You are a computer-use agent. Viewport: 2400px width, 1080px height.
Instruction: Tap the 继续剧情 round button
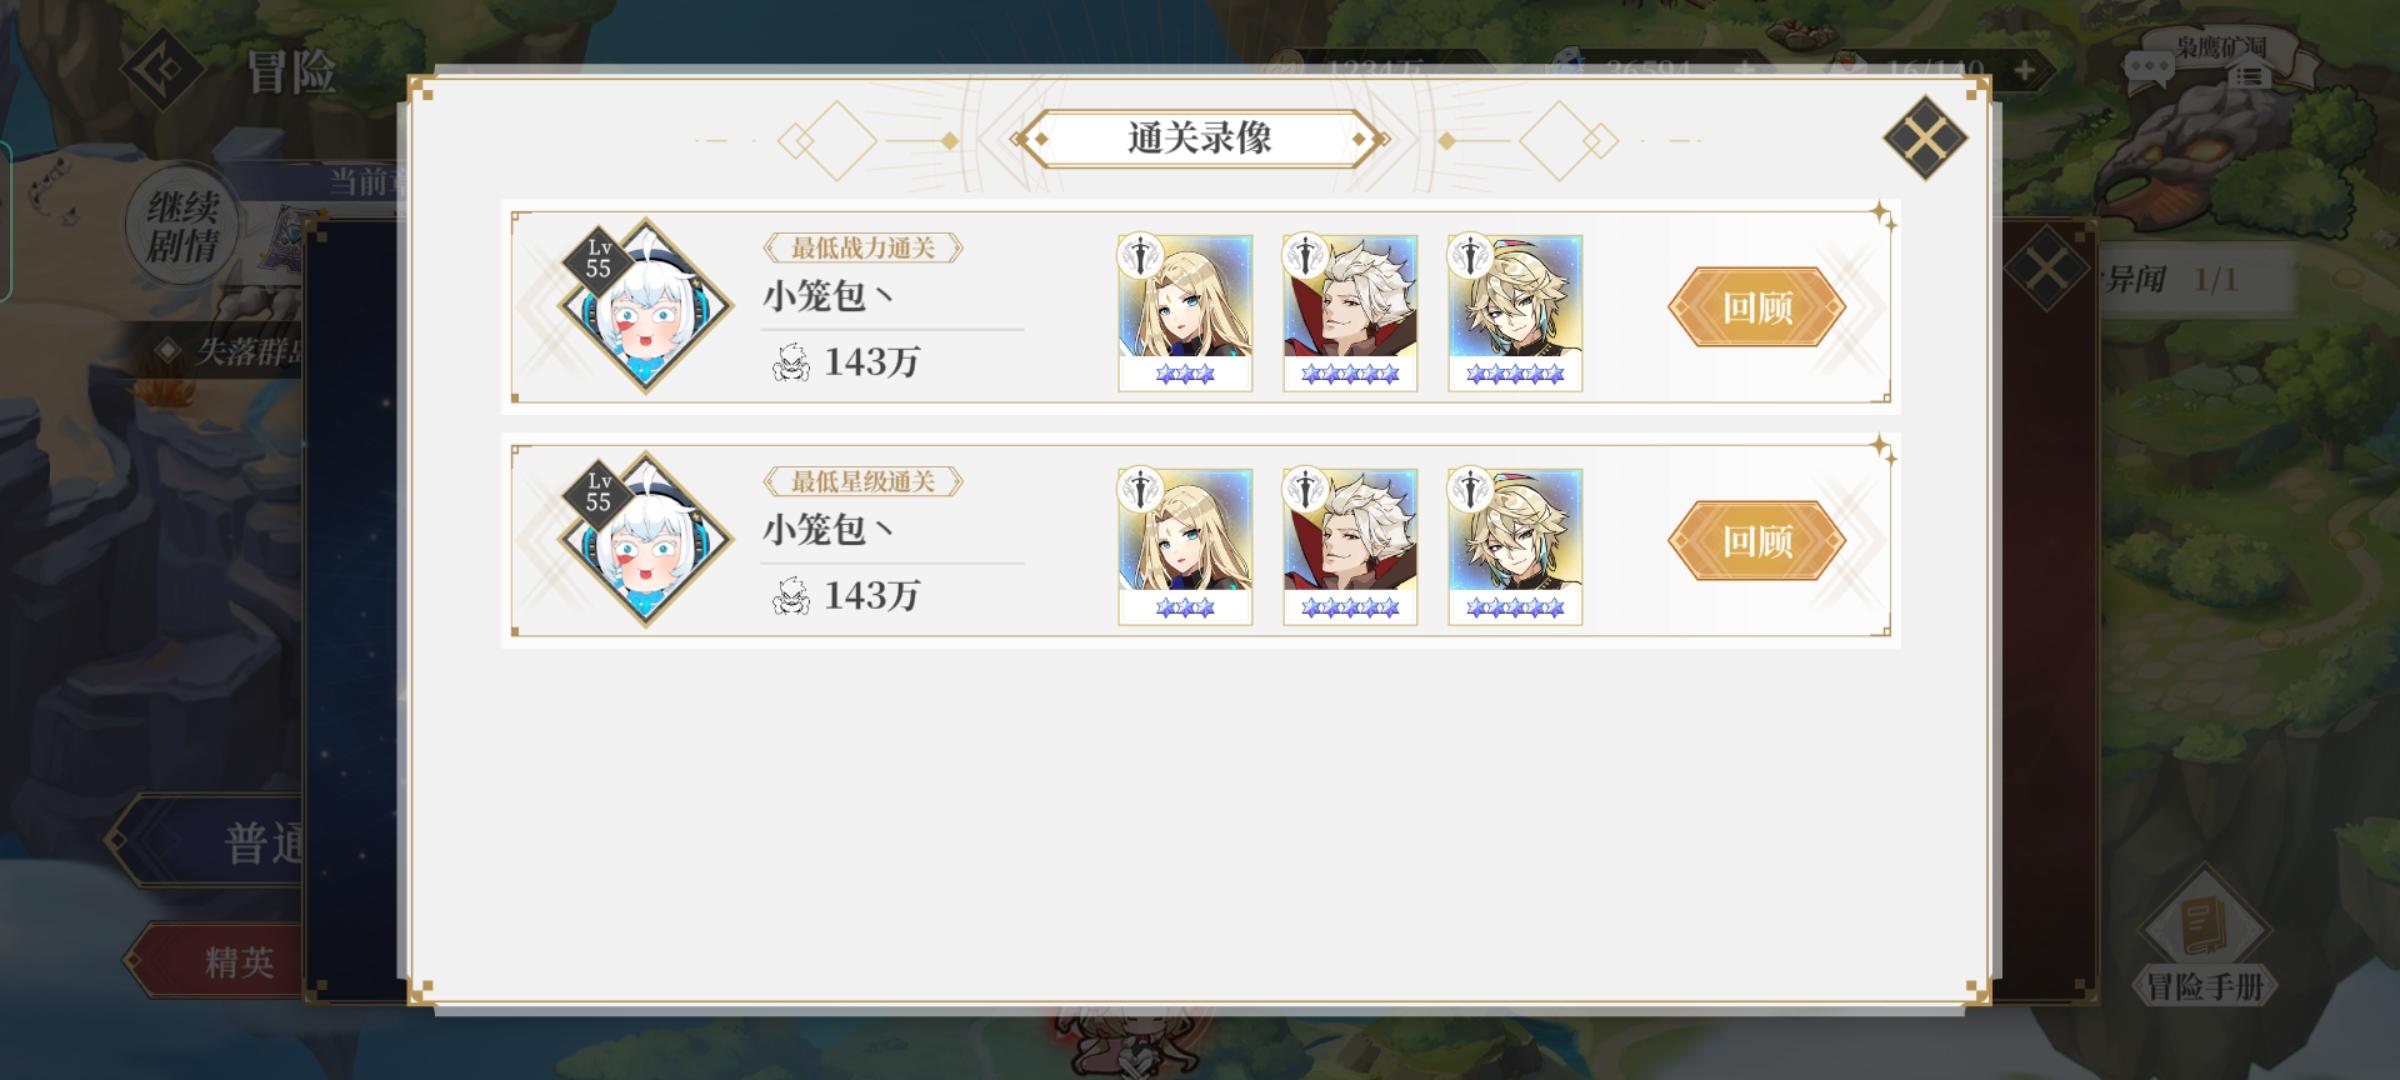(x=183, y=227)
